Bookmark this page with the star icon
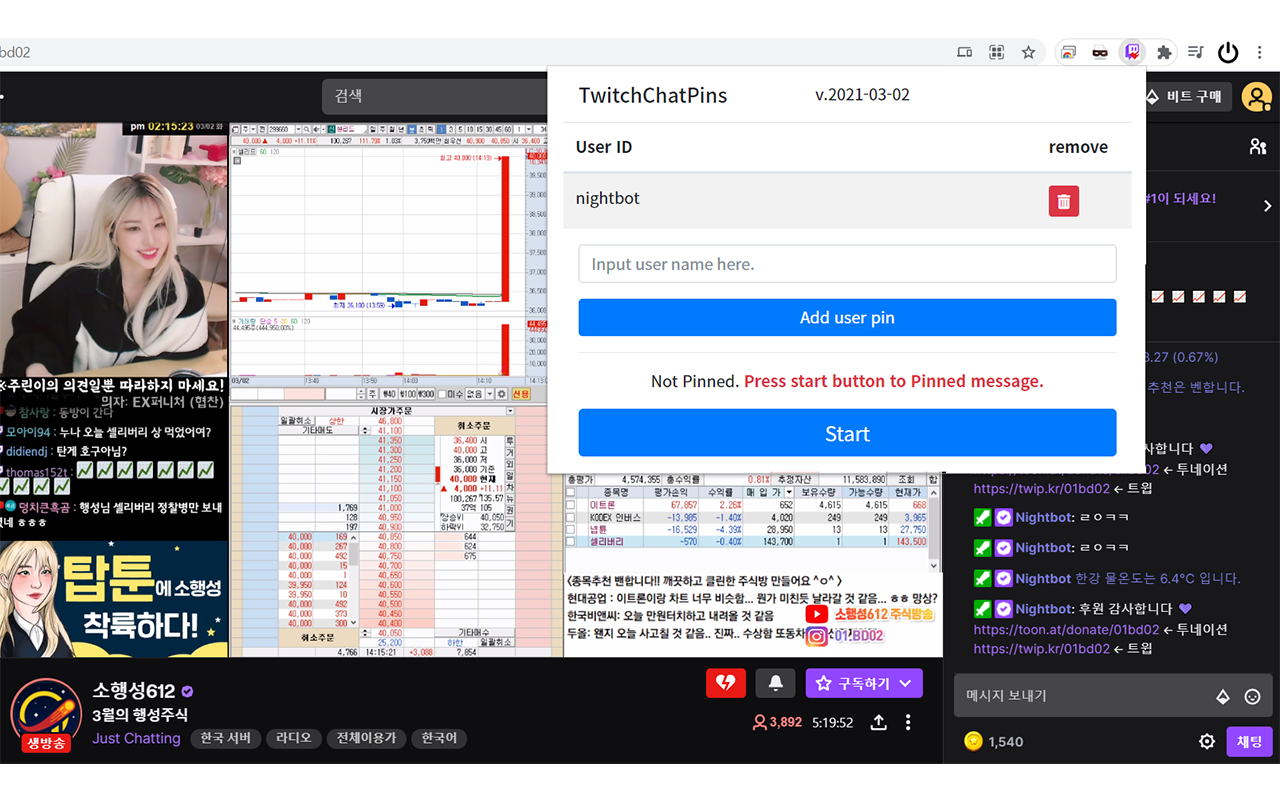 pos(1028,52)
